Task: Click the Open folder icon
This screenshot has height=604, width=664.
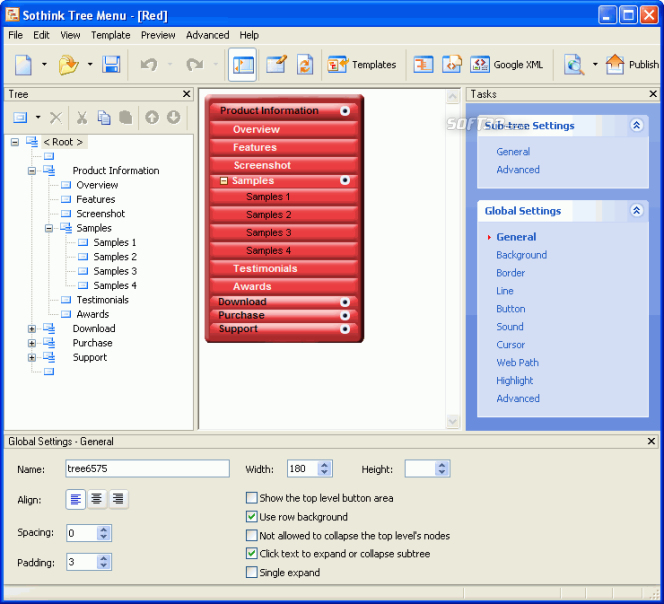Action: [69, 65]
